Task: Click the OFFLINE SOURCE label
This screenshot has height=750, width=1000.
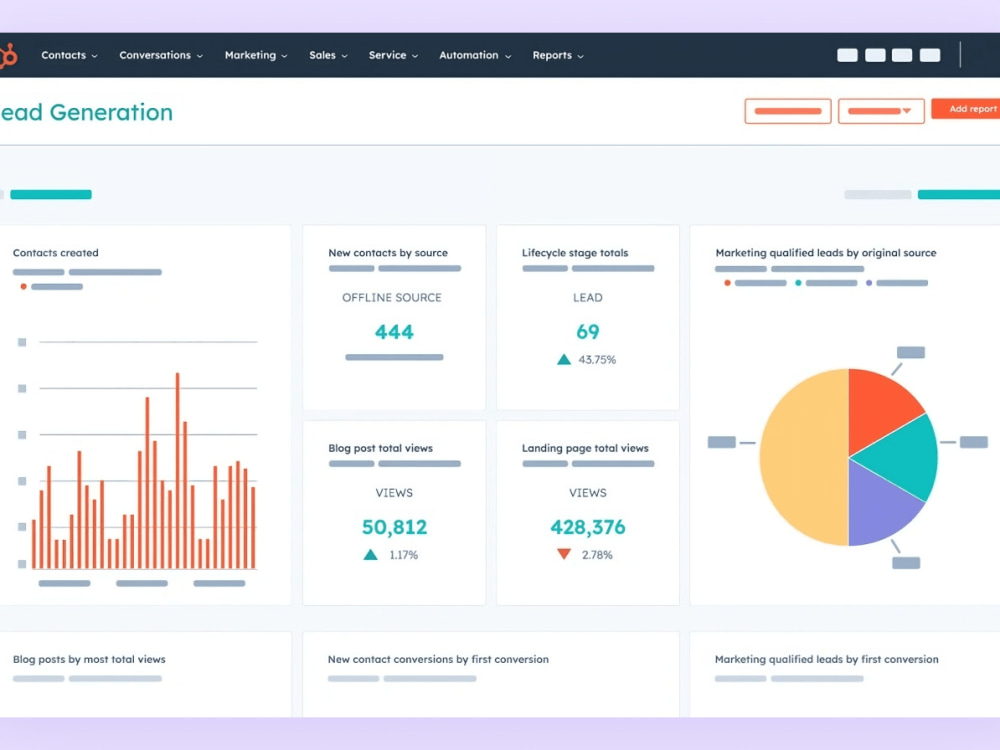Action: [392, 297]
